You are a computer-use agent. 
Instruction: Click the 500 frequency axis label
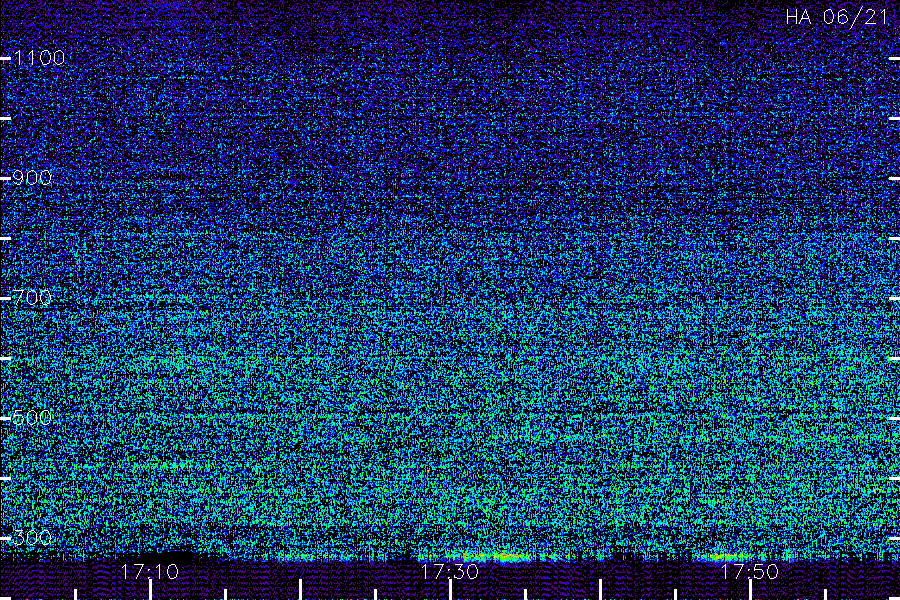[x=32, y=417]
